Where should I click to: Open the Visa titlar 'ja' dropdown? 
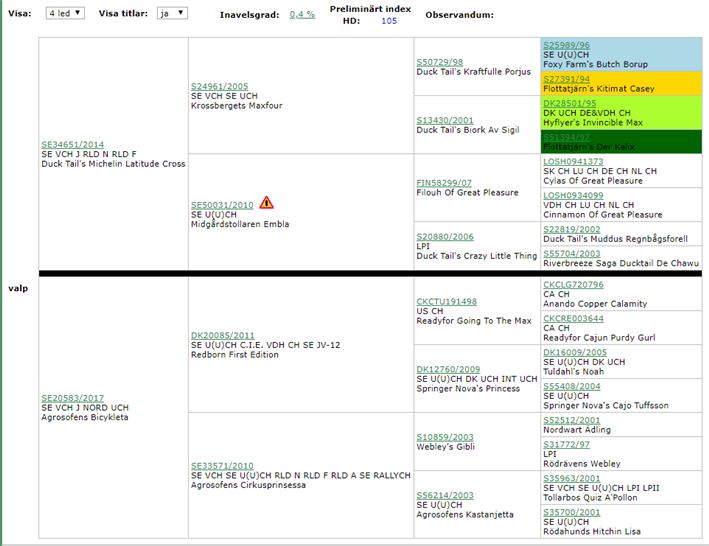tap(172, 13)
